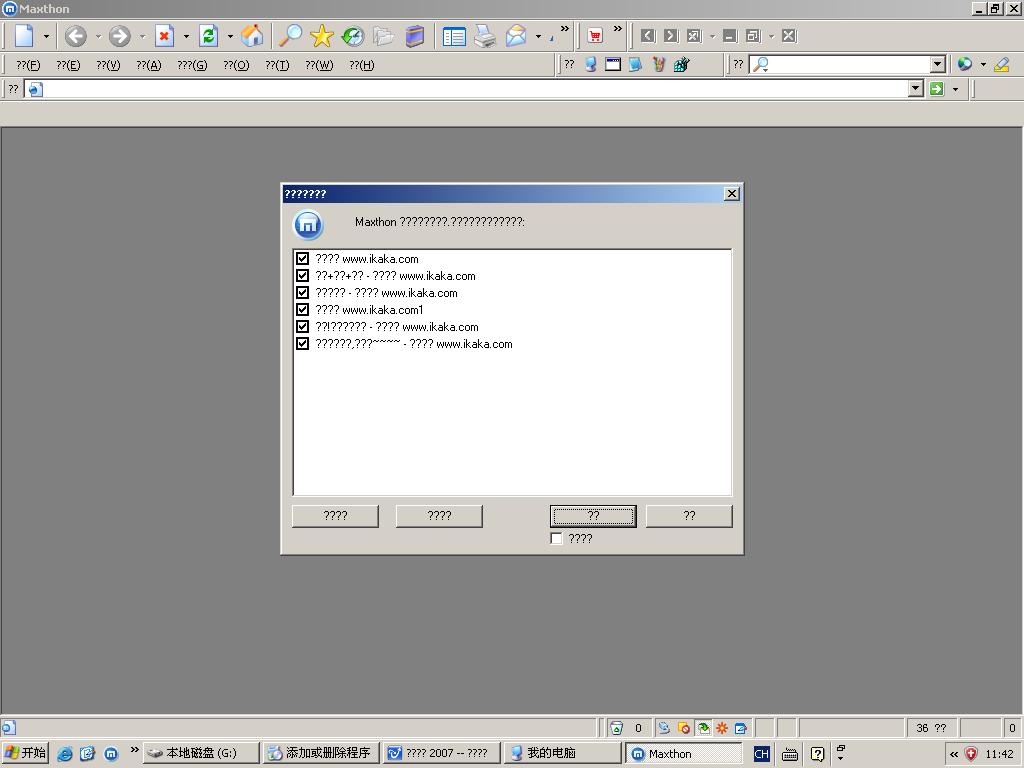The image size is (1024, 768).
Task: Open Favorites yellow star icon
Action: [x=321, y=36]
